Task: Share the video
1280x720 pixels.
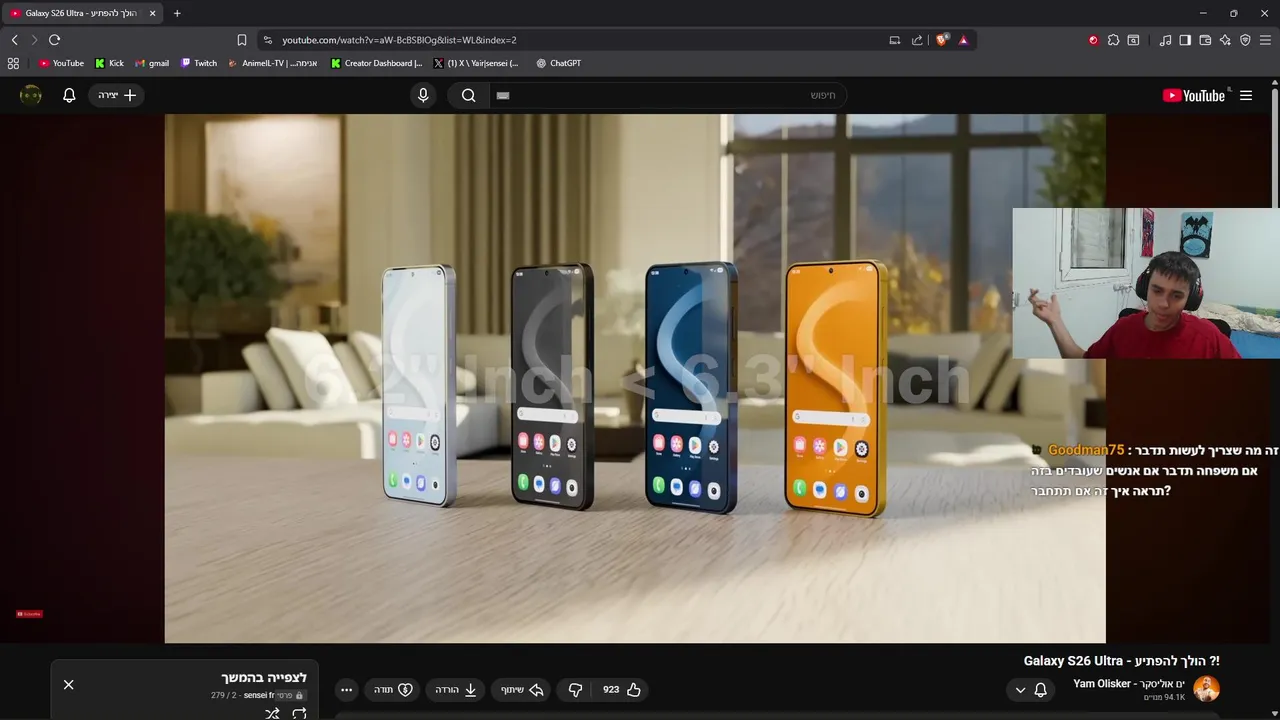Action: (521, 690)
